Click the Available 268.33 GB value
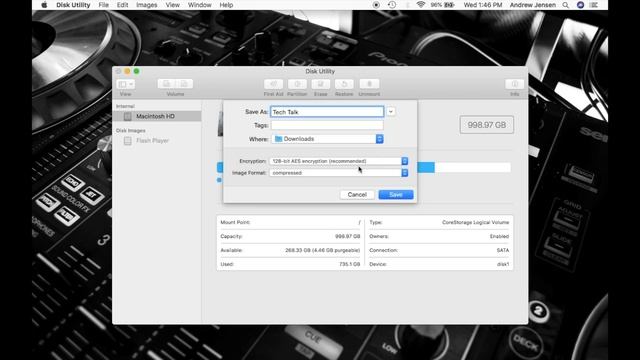 pyautogui.click(x=322, y=250)
